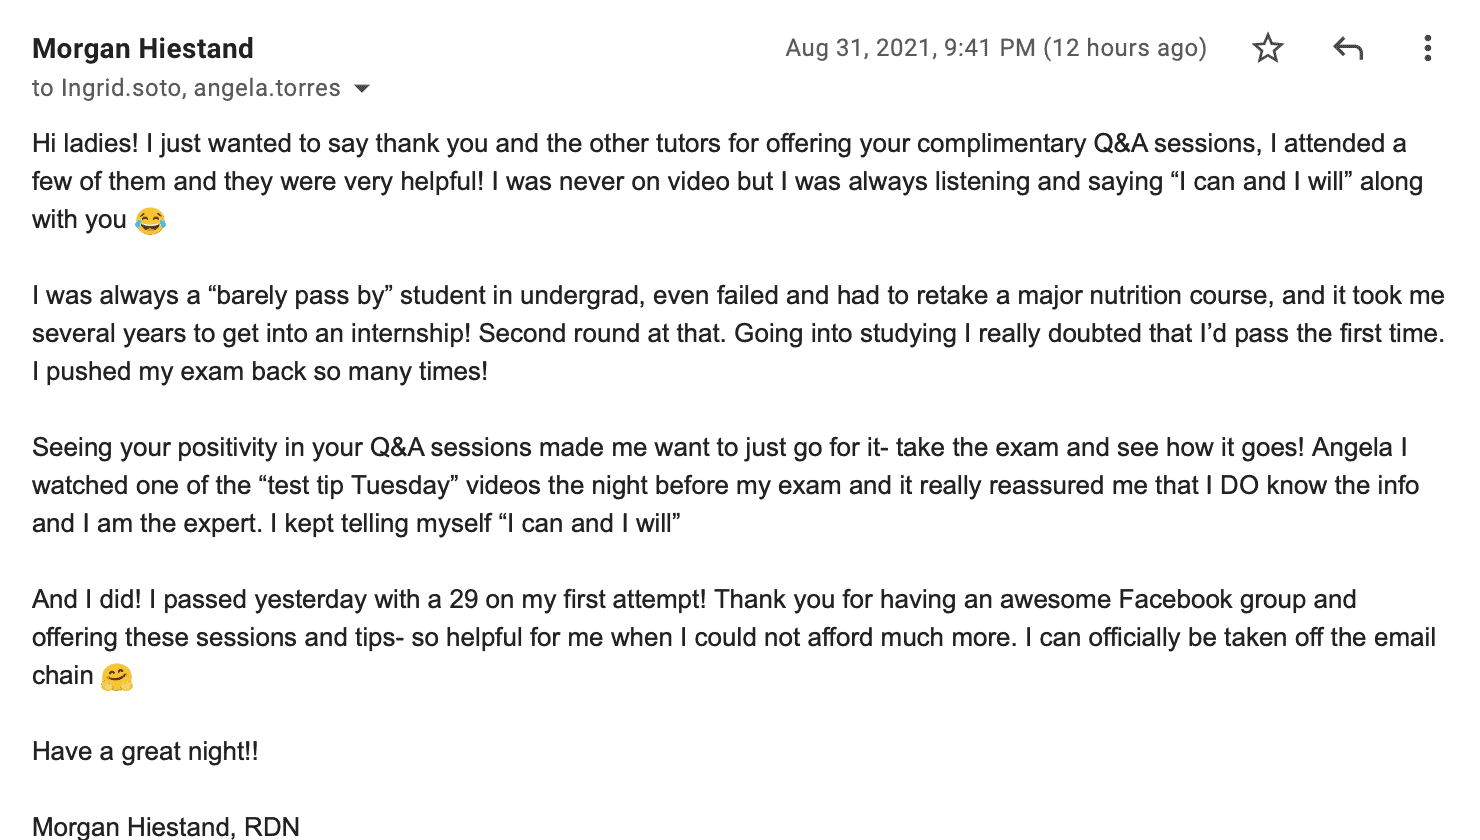The image size is (1480, 840).
Task: Click the words "And I did!"
Action: pyautogui.click(x=87, y=599)
